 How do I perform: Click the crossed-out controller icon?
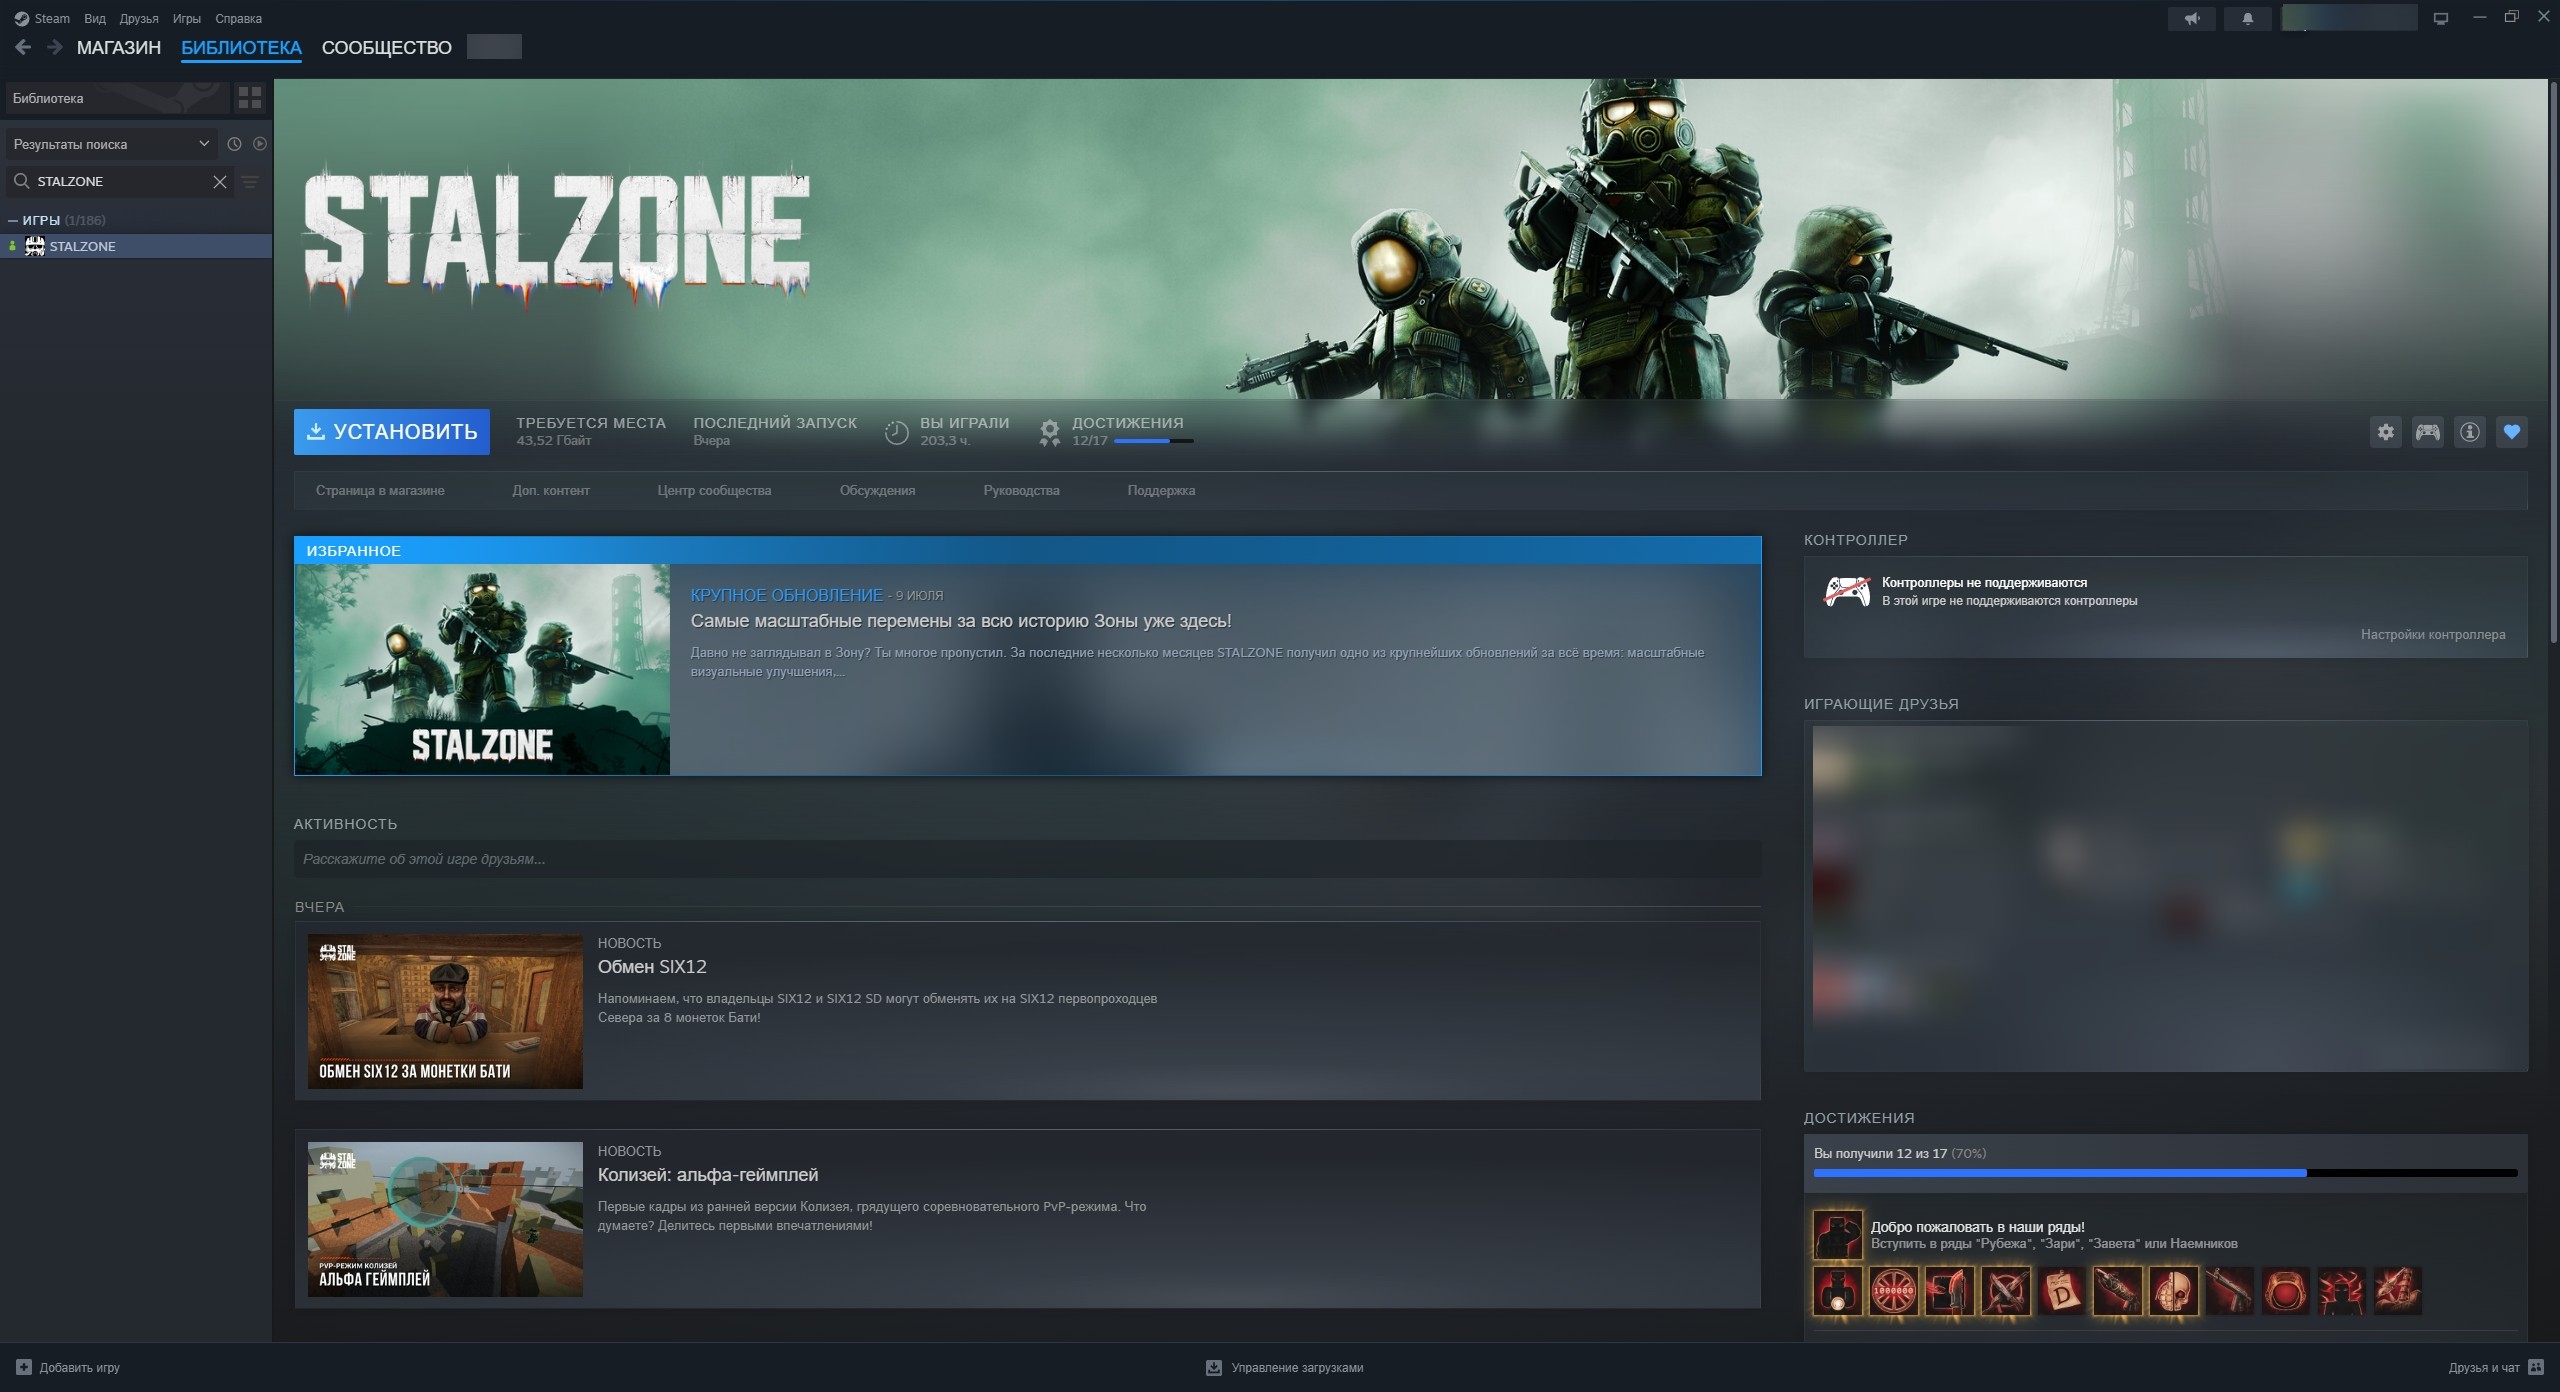[x=1847, y=592]
